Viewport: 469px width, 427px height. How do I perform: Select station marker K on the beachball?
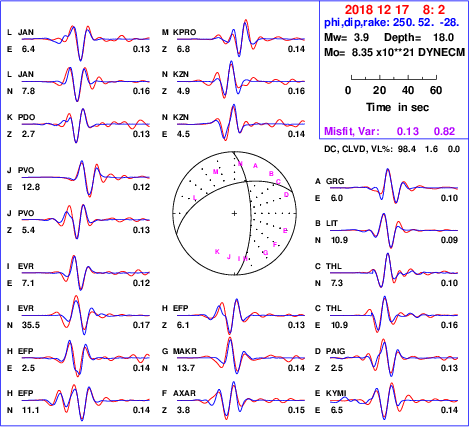pyautogui.click(x=217, y=252)
